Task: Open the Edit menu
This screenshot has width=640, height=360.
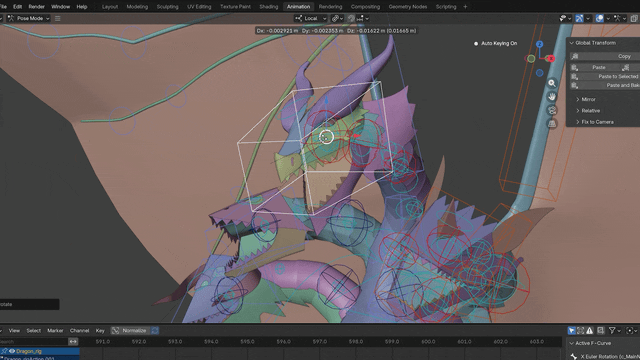Action: 17,7
